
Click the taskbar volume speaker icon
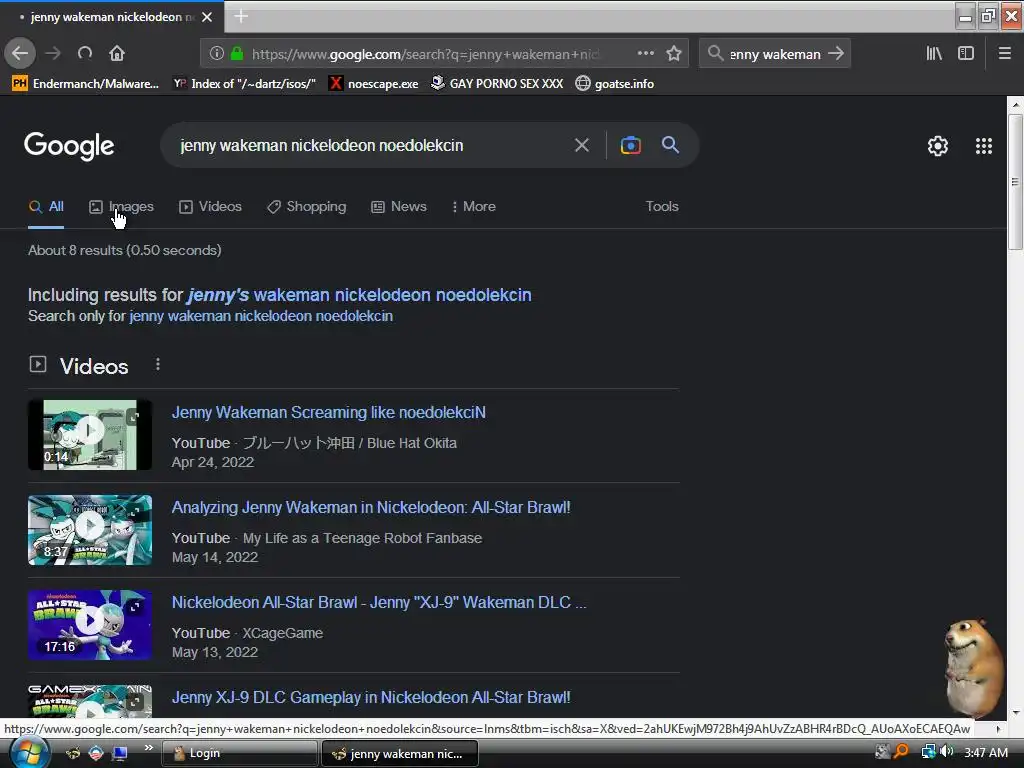point(946,752)
